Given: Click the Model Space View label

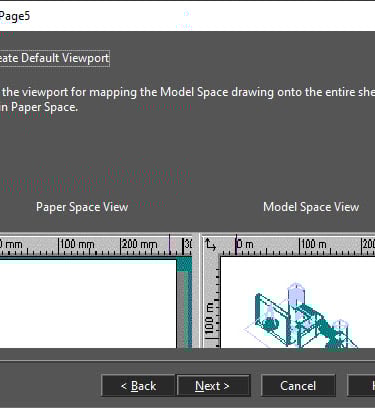Looking at the screenshot, I should coord(311,207).
